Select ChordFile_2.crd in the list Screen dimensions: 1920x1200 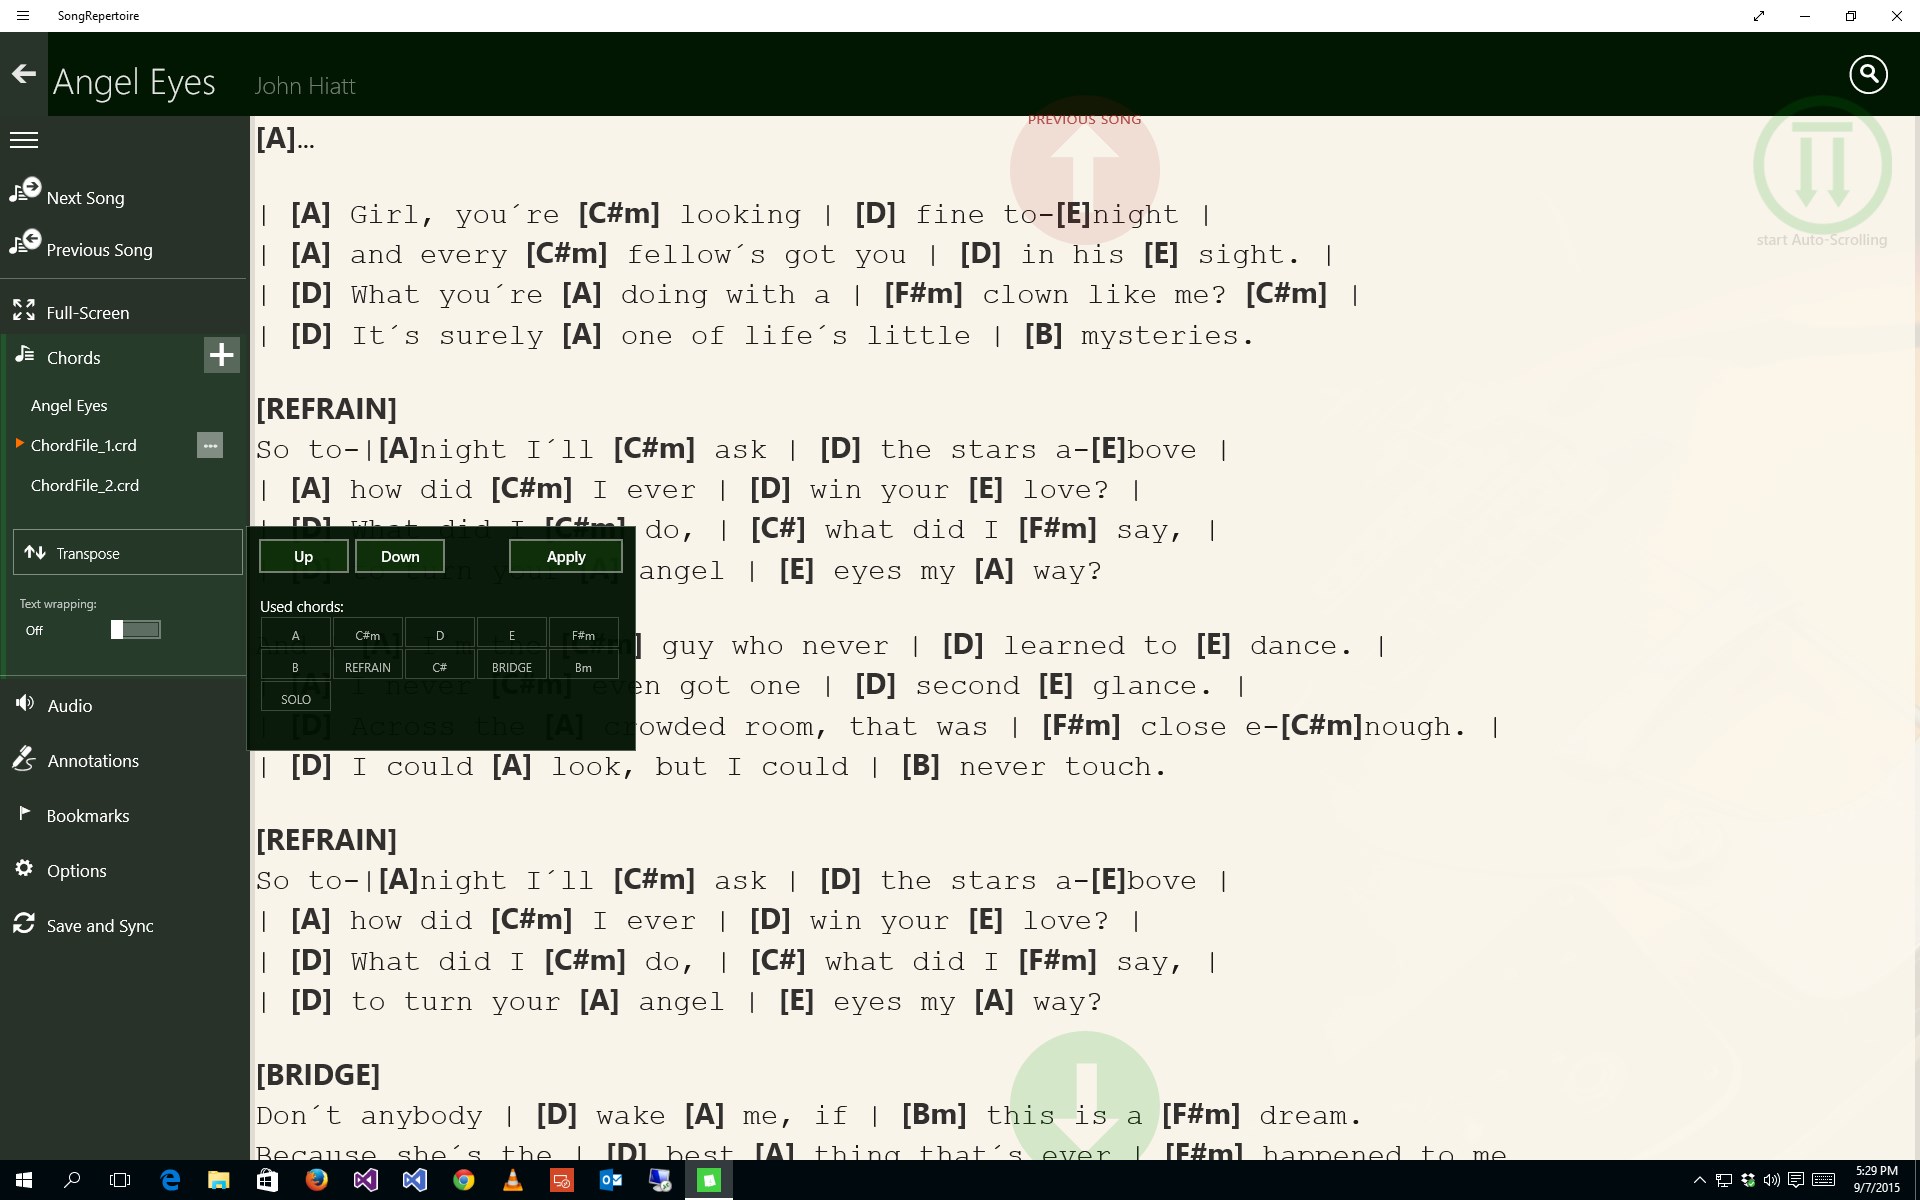[x=85, y=485]
